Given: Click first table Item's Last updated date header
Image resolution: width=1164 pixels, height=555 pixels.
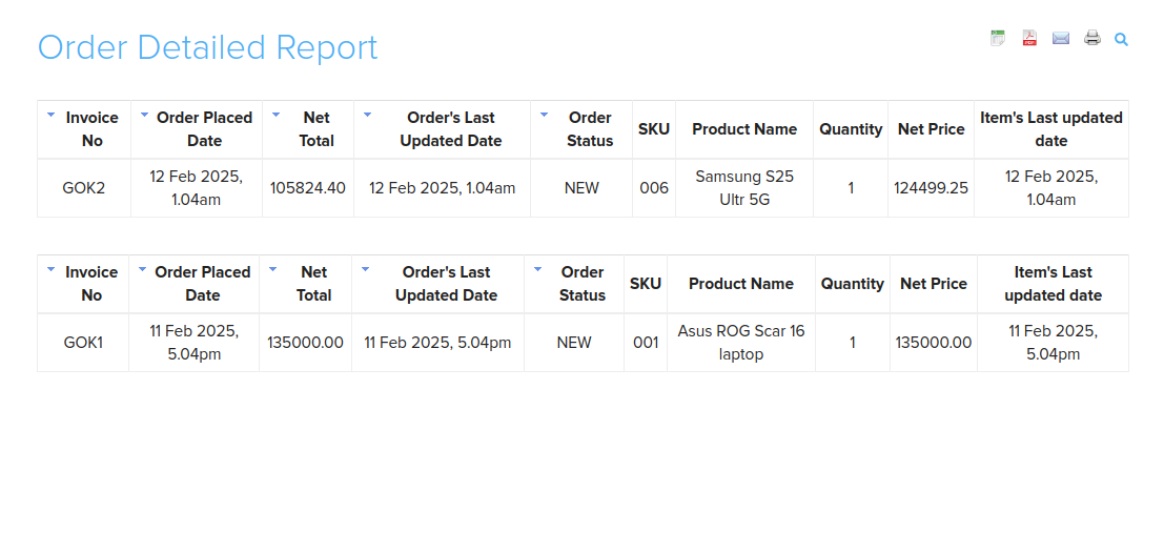Looking at the screenshot, I should coord(1051,129).
